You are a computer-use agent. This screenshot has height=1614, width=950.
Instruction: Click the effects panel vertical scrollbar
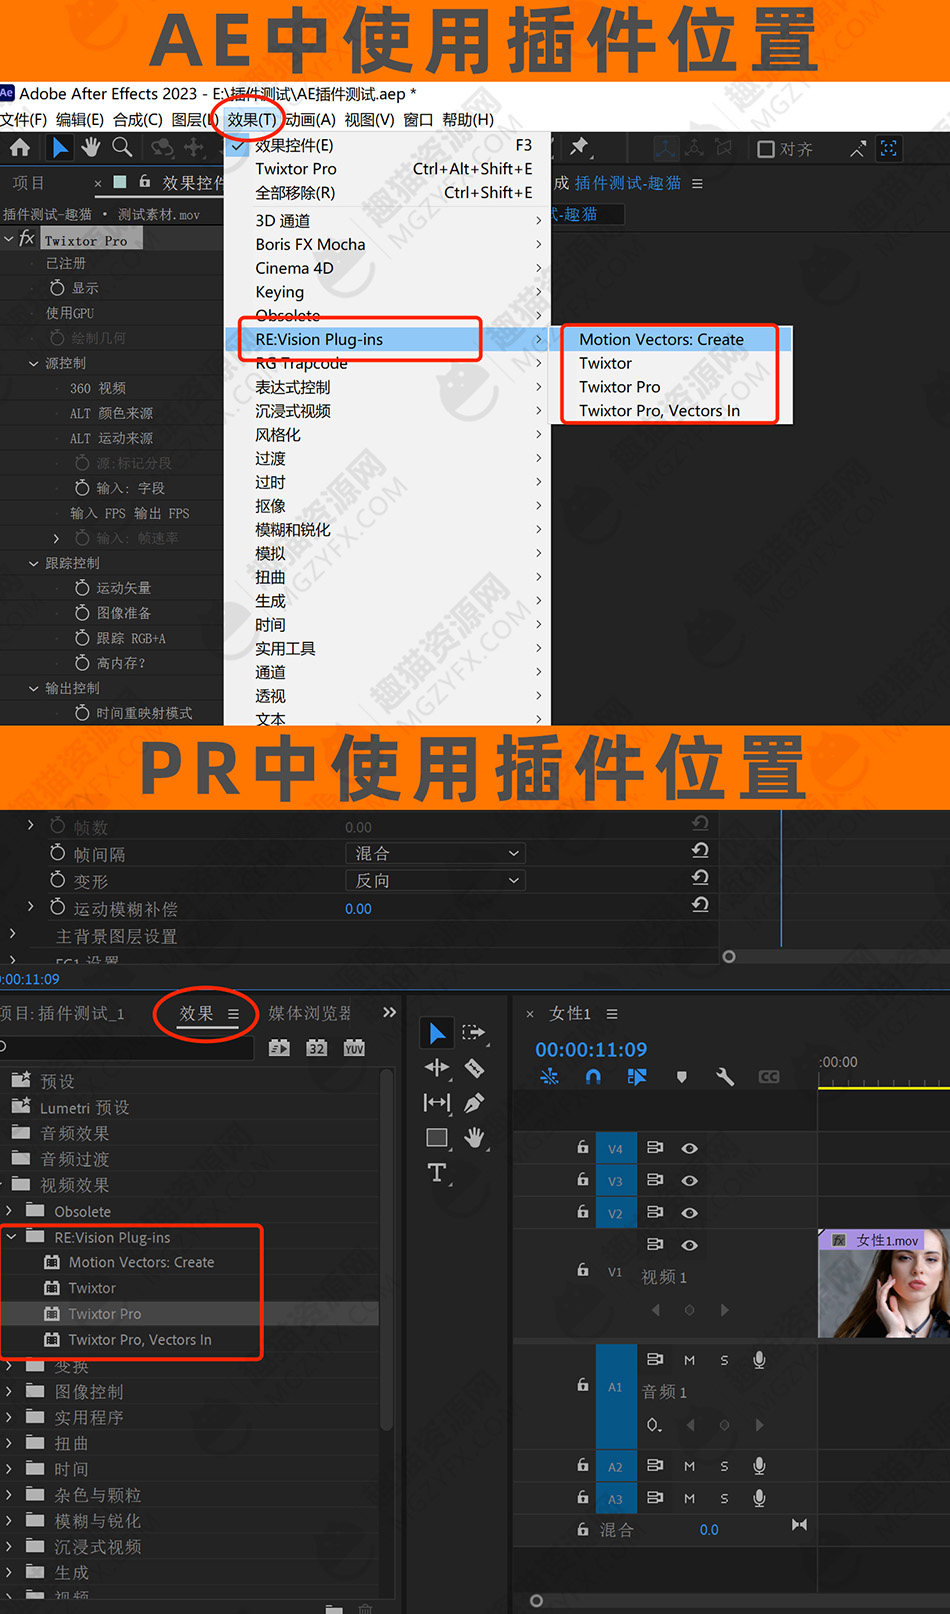(x=385, y=1250)
